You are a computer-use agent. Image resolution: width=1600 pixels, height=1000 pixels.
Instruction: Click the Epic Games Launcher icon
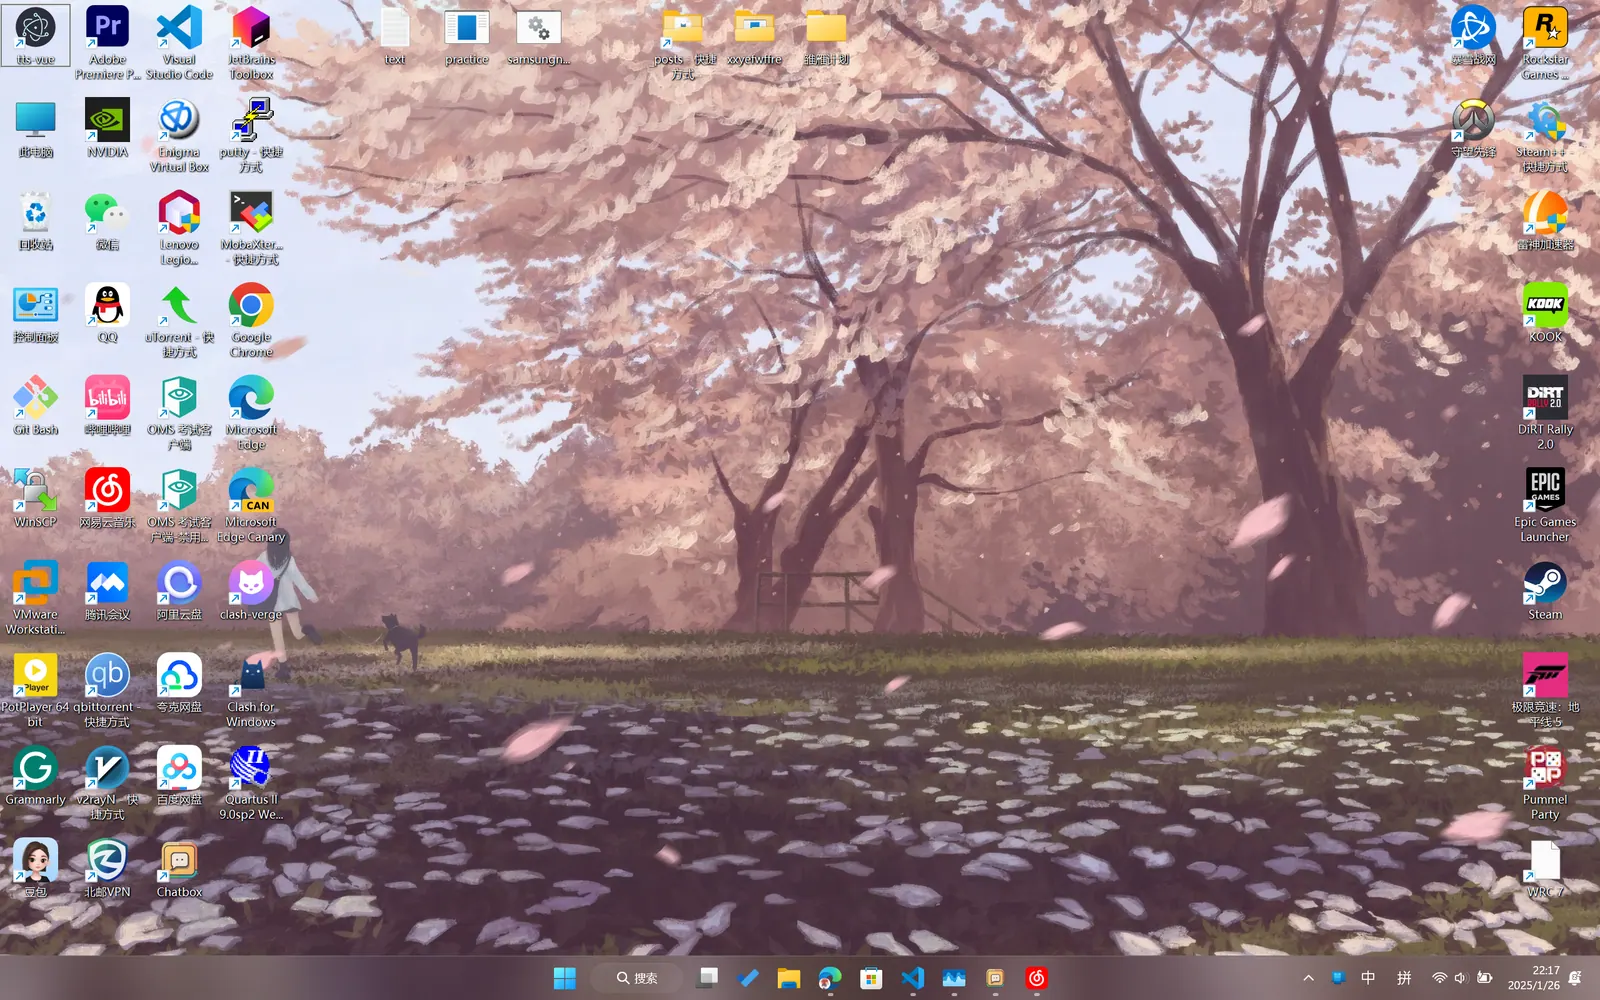pyautogui.click(x=1545, y=491)
